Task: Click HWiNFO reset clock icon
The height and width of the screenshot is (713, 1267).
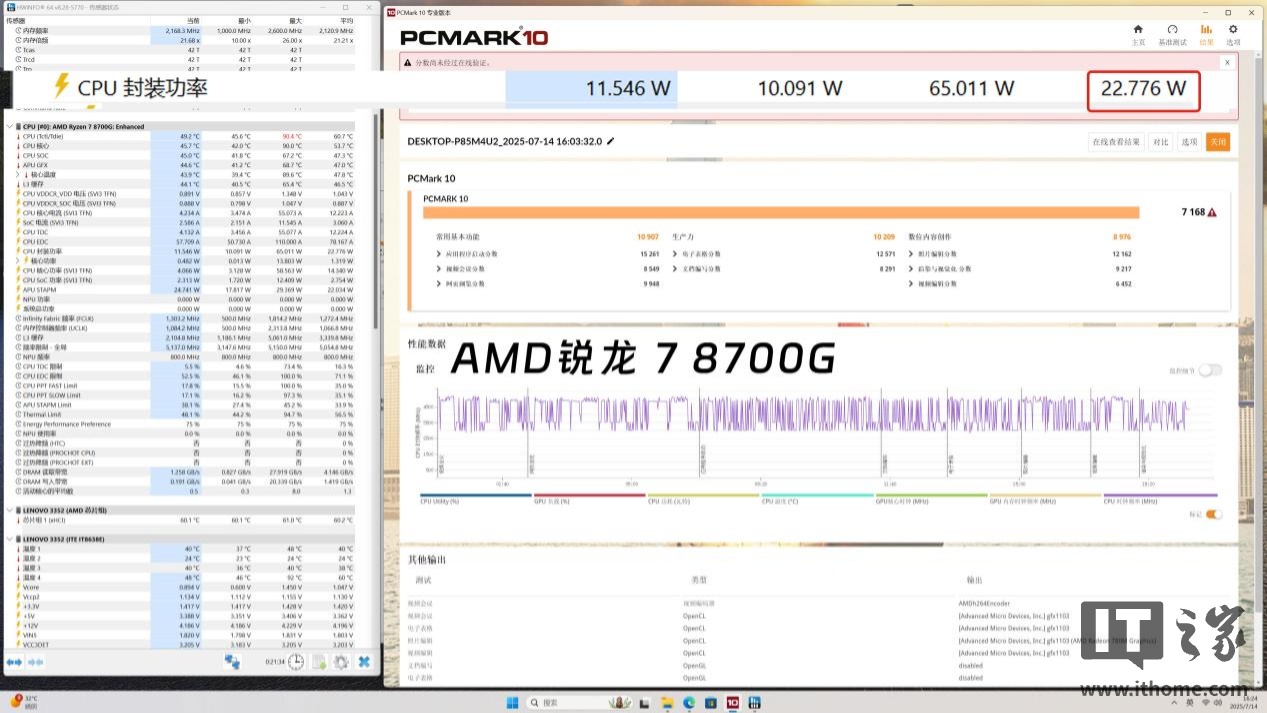Action: point(296,662)
